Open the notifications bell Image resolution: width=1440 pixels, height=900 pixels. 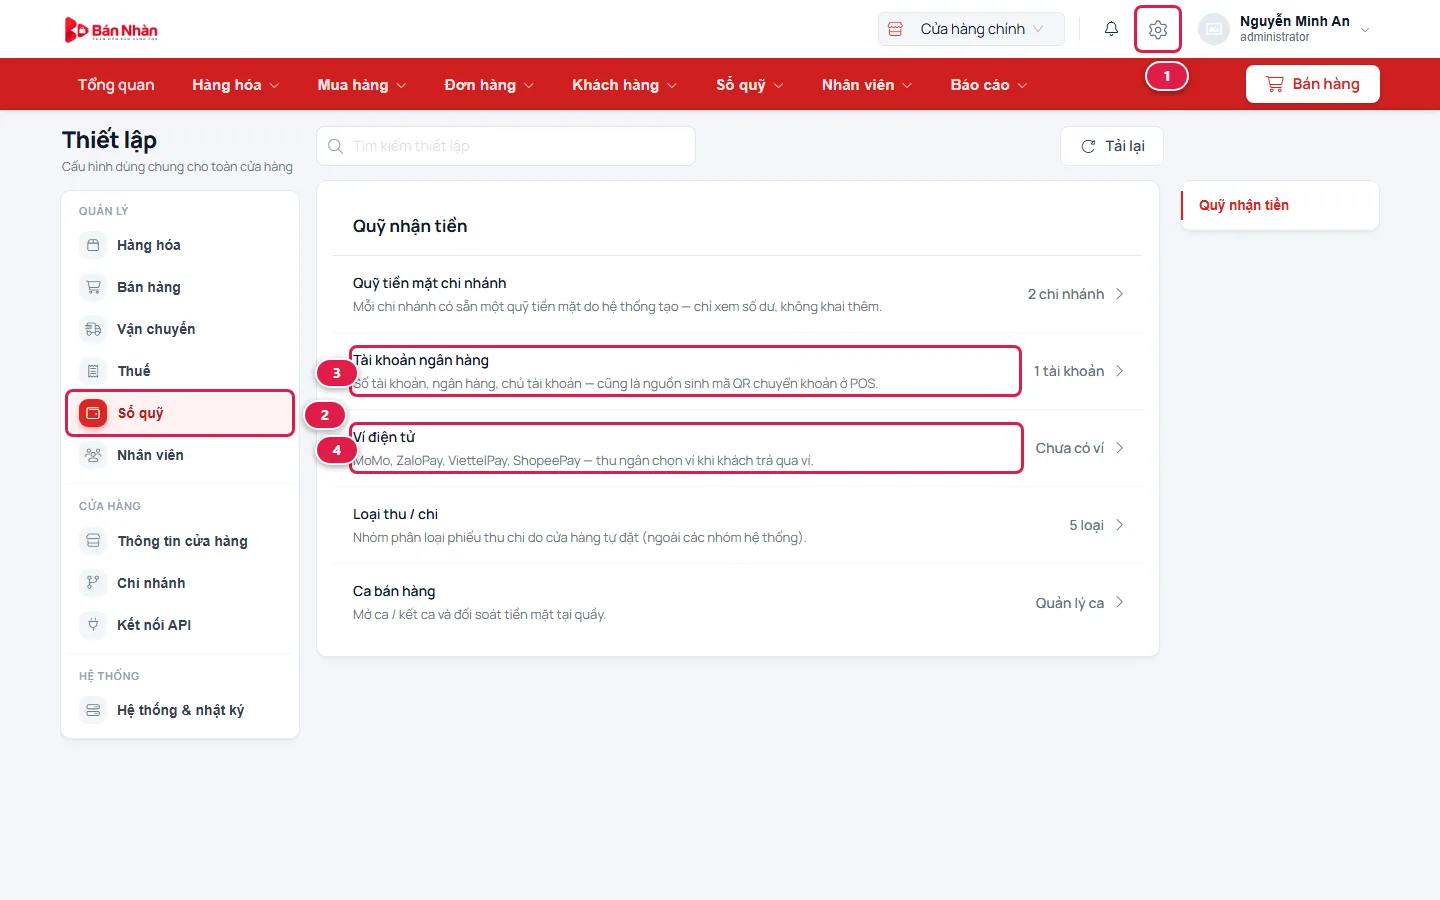point(1111,29)
